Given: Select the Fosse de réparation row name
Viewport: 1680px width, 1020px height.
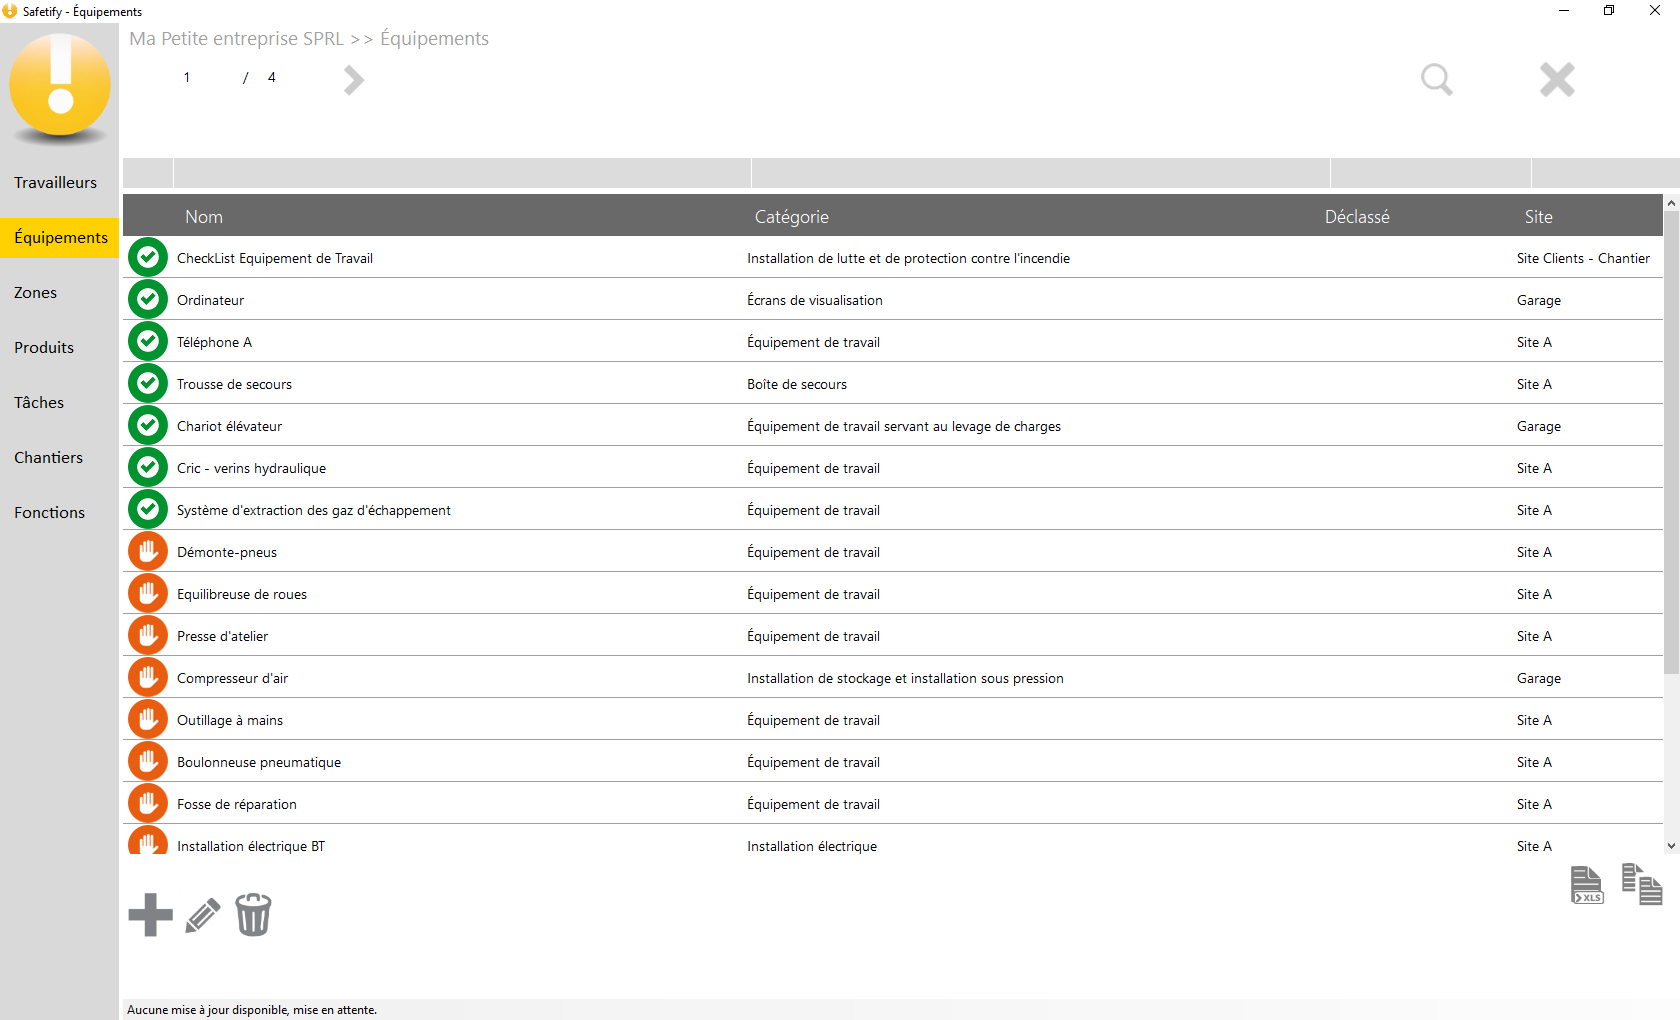Looking at the screenshot, I should click(x=237, y=805).
